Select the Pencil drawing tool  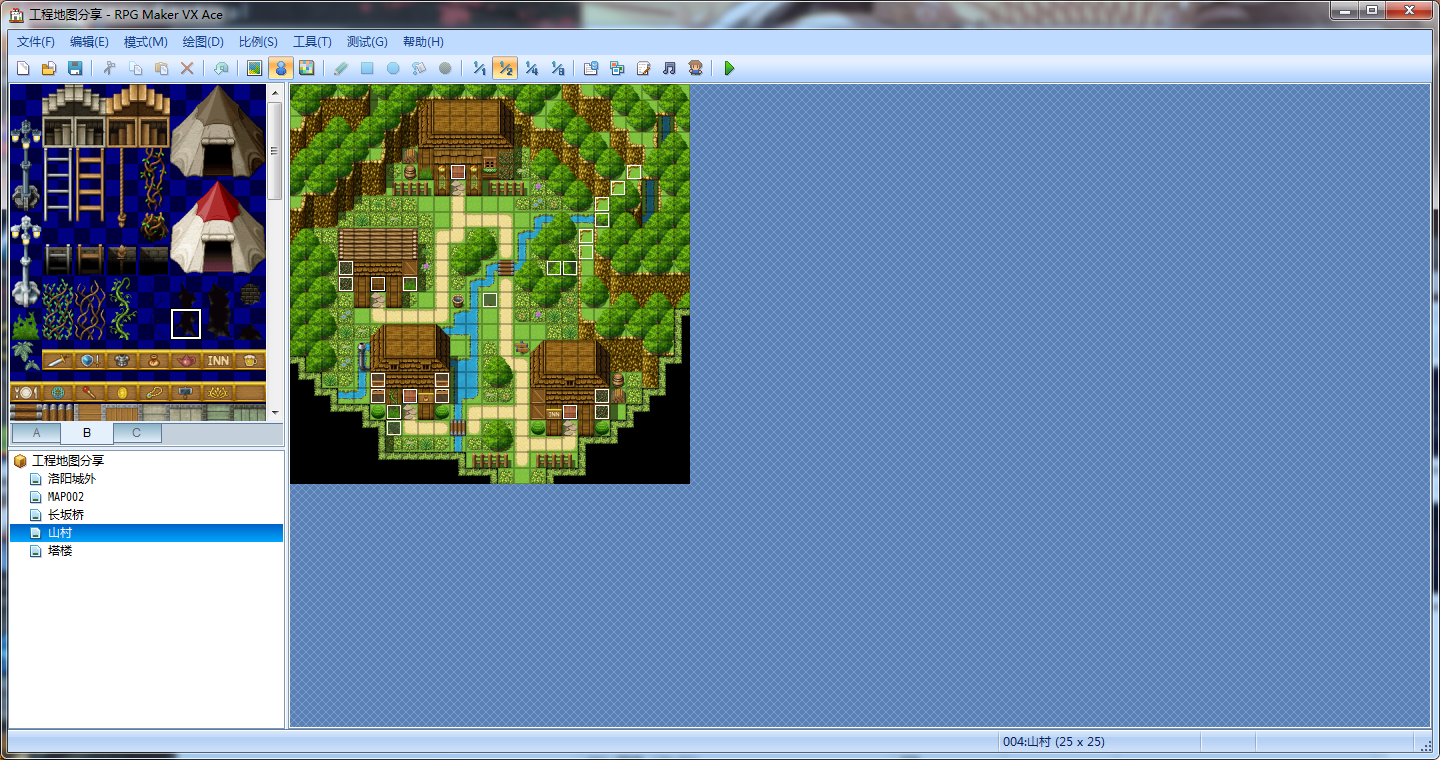pyautogui.click(x=341, y=68)
